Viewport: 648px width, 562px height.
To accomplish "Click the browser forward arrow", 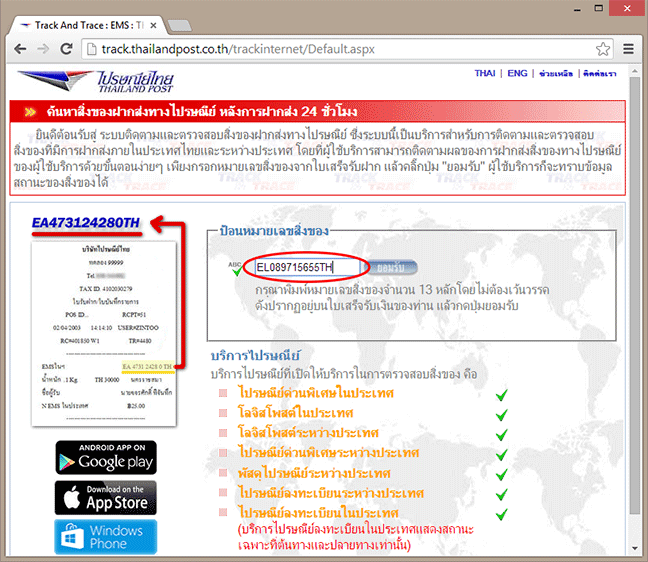I will [48, 49].
